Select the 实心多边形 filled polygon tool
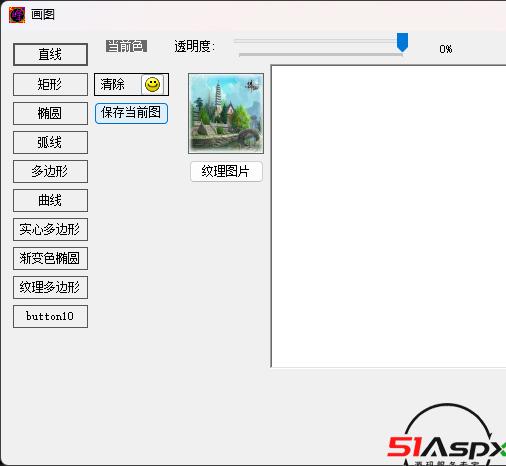Viewport: 506px width, 466px height. tap(50, 229)
